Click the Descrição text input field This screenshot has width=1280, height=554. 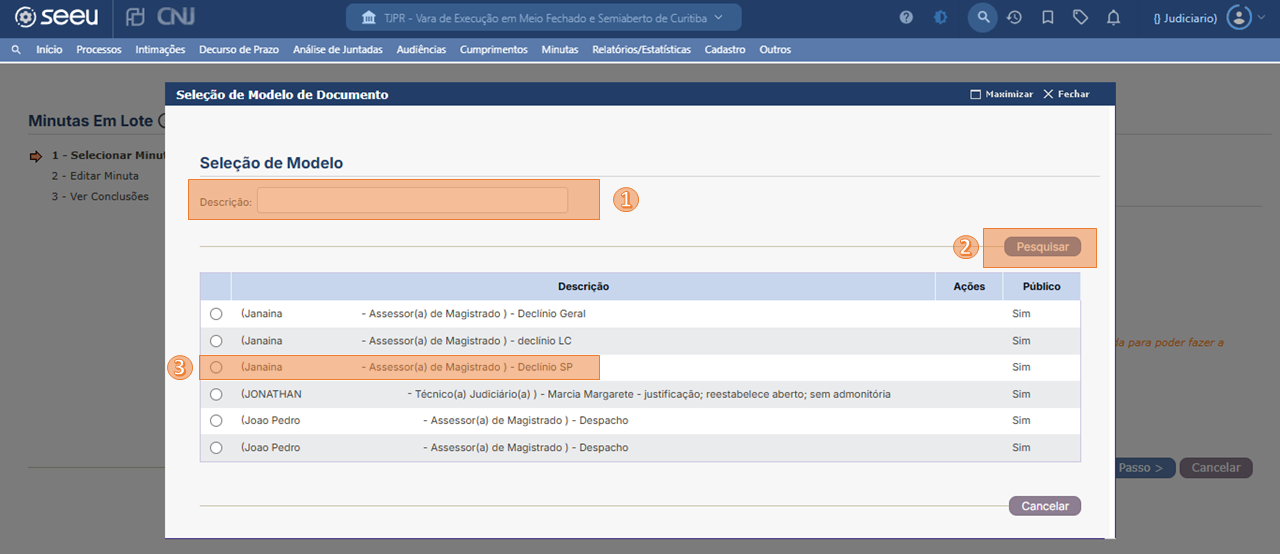click(x=412, y=201)
